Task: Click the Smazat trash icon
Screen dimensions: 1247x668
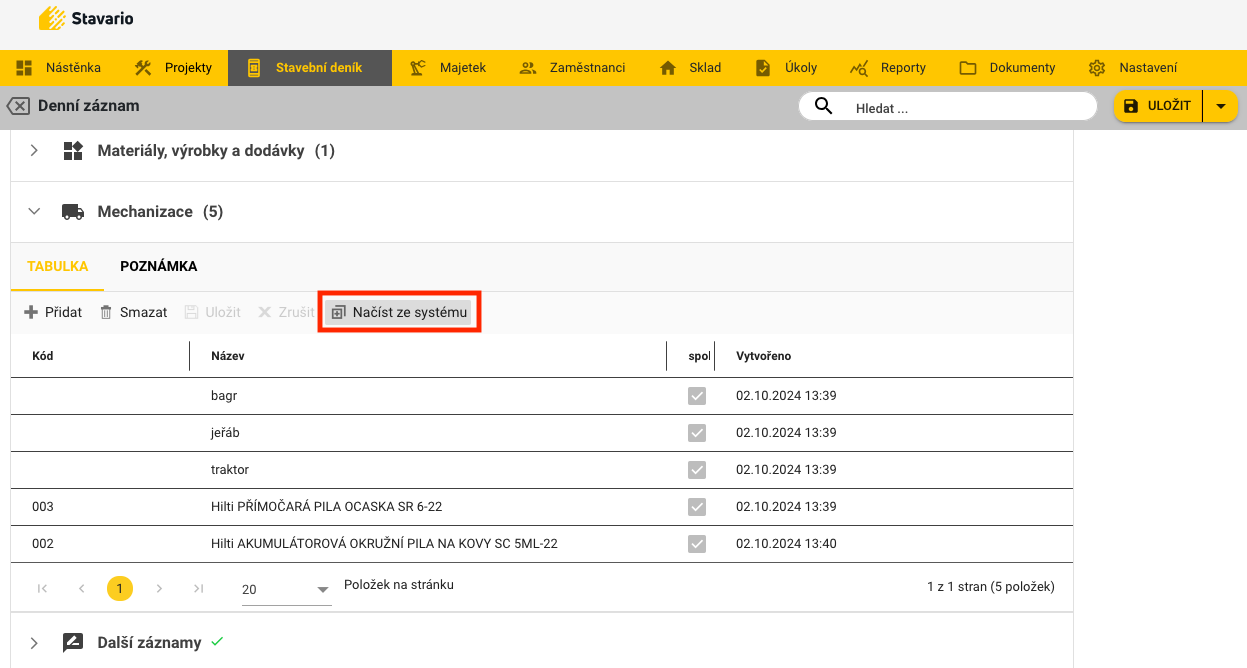Action: coord(106,312)
